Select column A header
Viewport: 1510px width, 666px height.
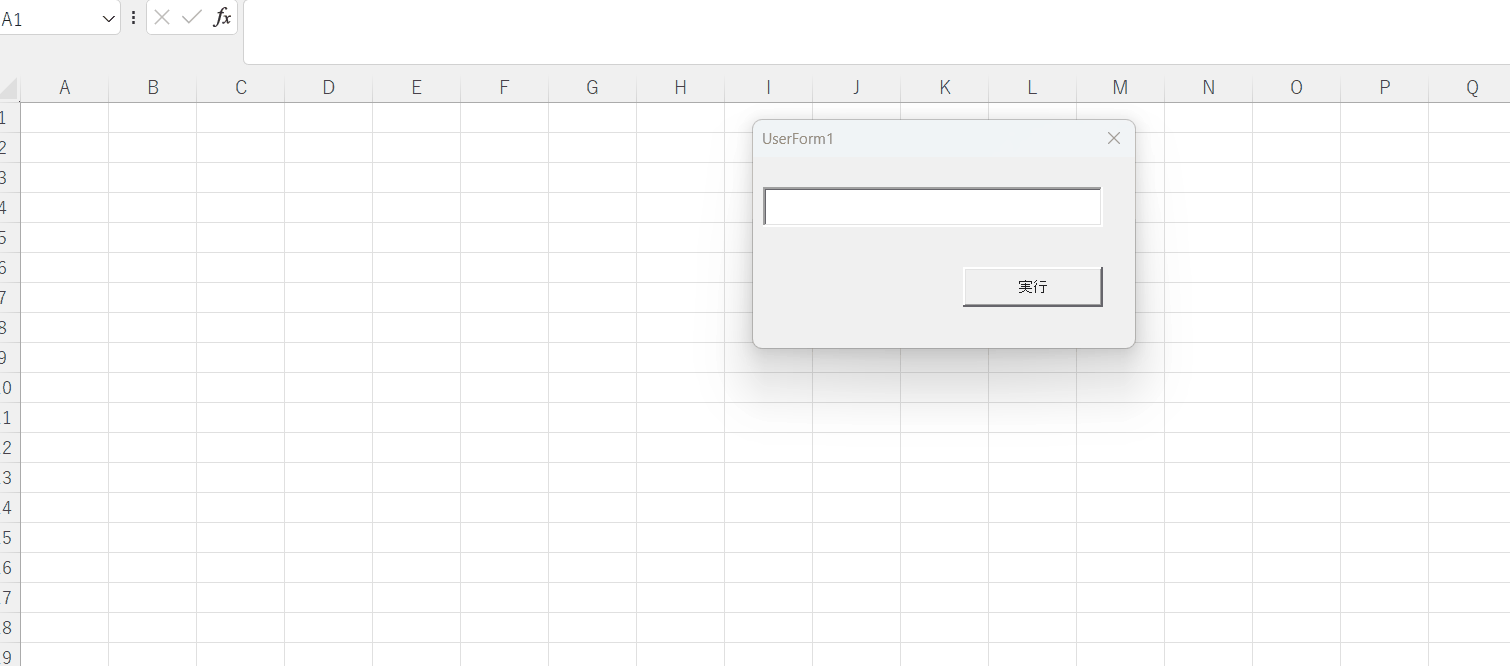click(64, 87)
